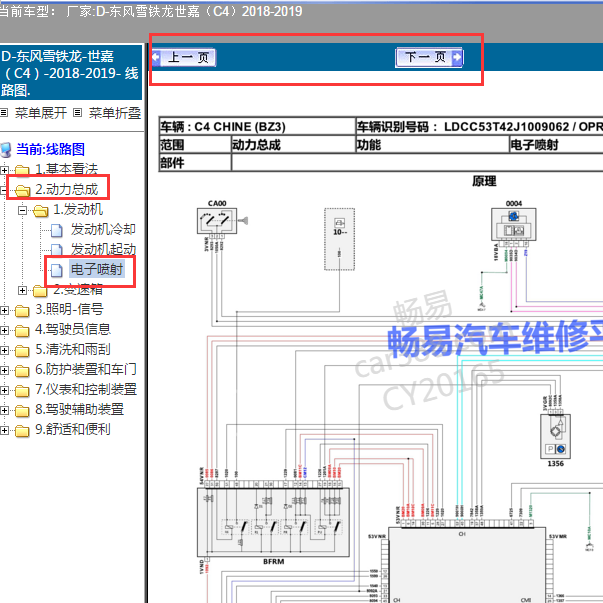Viewport: 603px width, 603px height.
Task: Click the CA00 component in diagram
Action: coord(217,221)
